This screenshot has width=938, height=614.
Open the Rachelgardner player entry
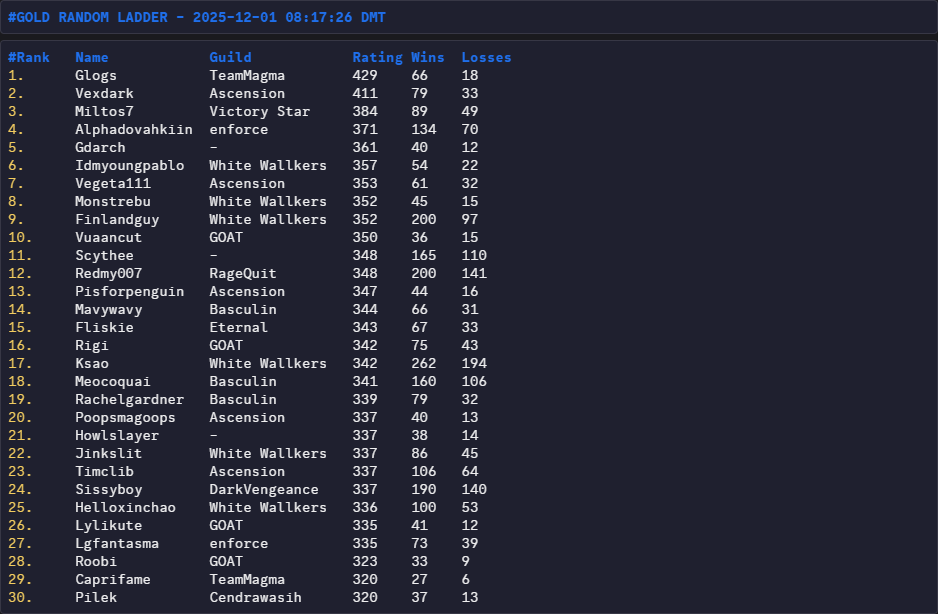coord(129,399)
